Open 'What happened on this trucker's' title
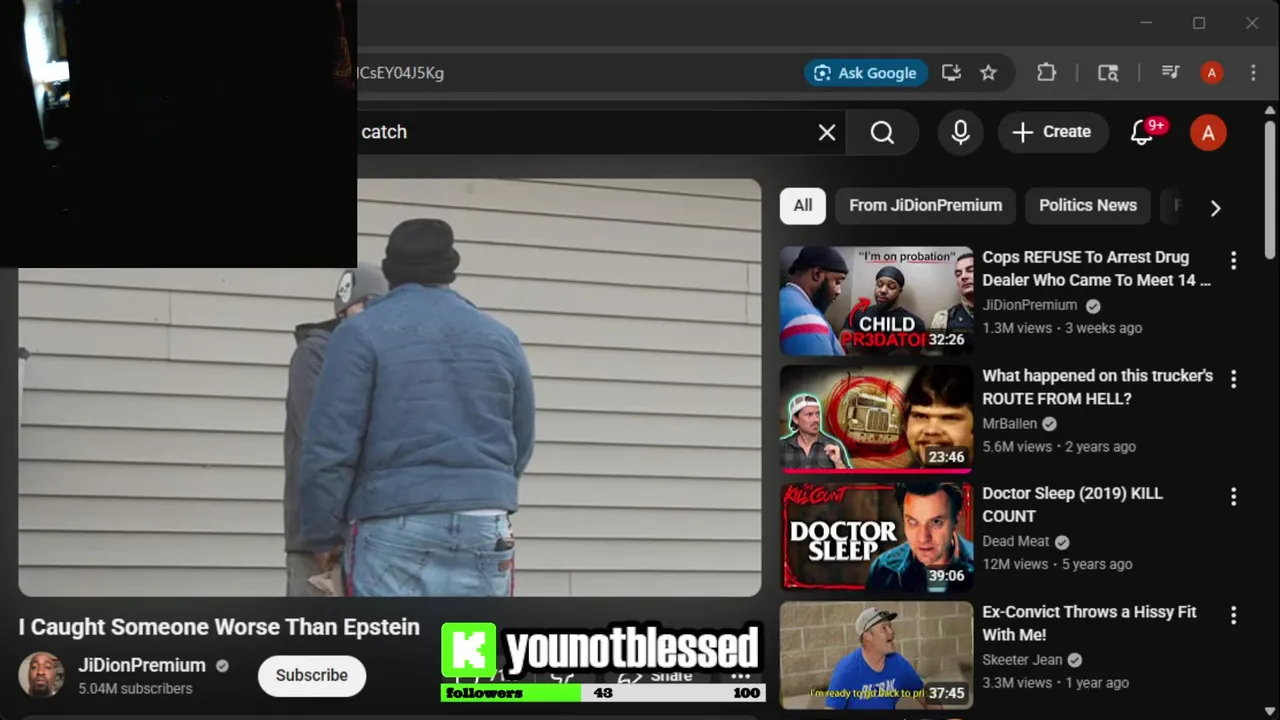The width and height of the screenshot is (1280, 720). point(1097,387)
